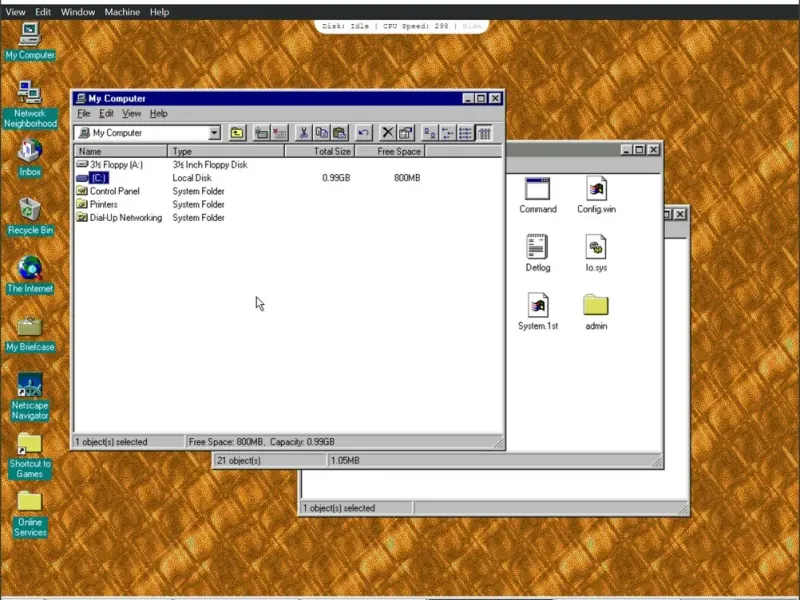Image resolution: width=800 pixels, height=600 pixels.
Task: Click the My Computer desktop icon
Action: [x=30, y=42]
